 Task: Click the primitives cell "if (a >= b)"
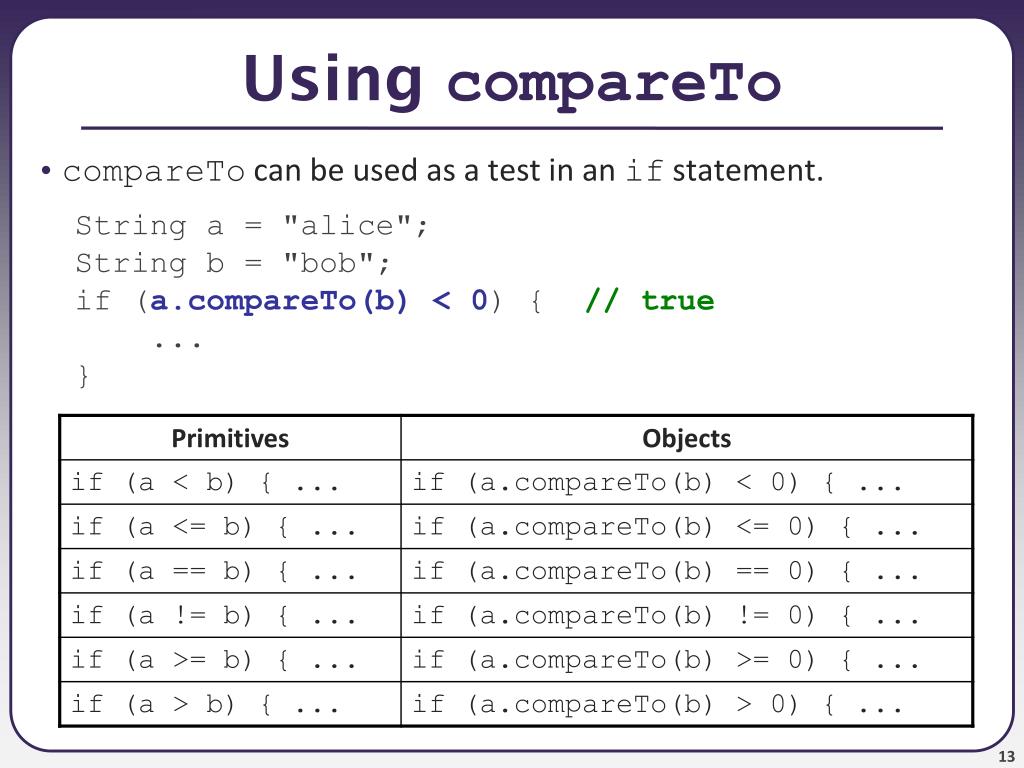point(230,660)
